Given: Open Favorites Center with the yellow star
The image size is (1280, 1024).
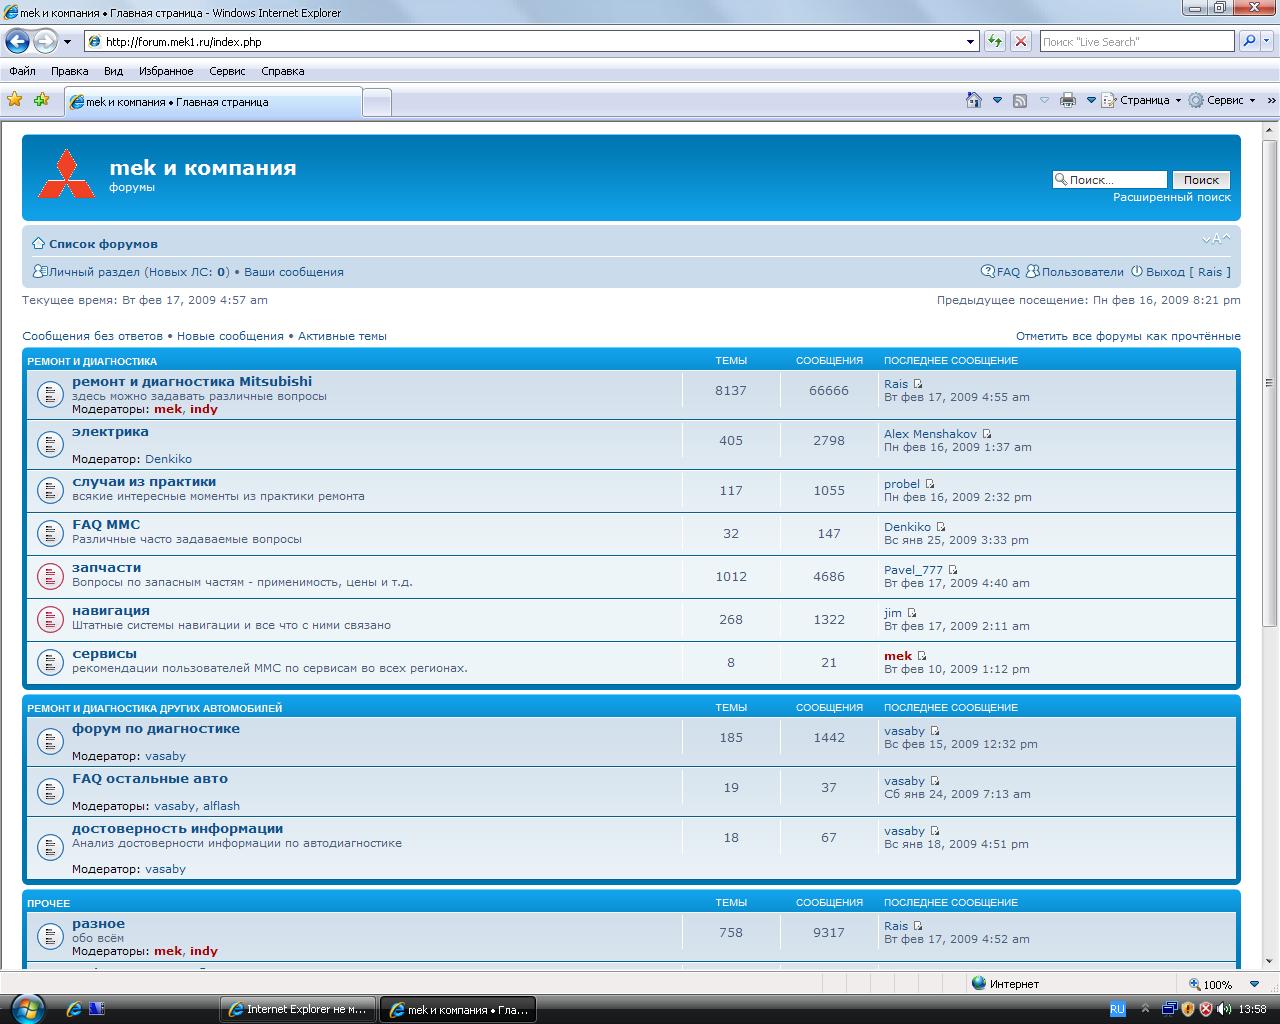Looking at the screenshot, I should (x=15, y=100).
